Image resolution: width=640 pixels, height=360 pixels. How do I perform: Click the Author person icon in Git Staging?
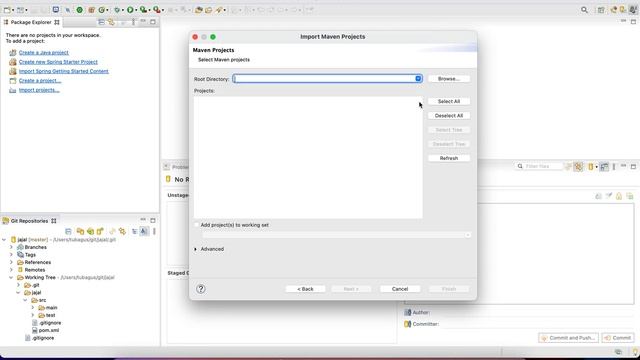click(407, 312)
